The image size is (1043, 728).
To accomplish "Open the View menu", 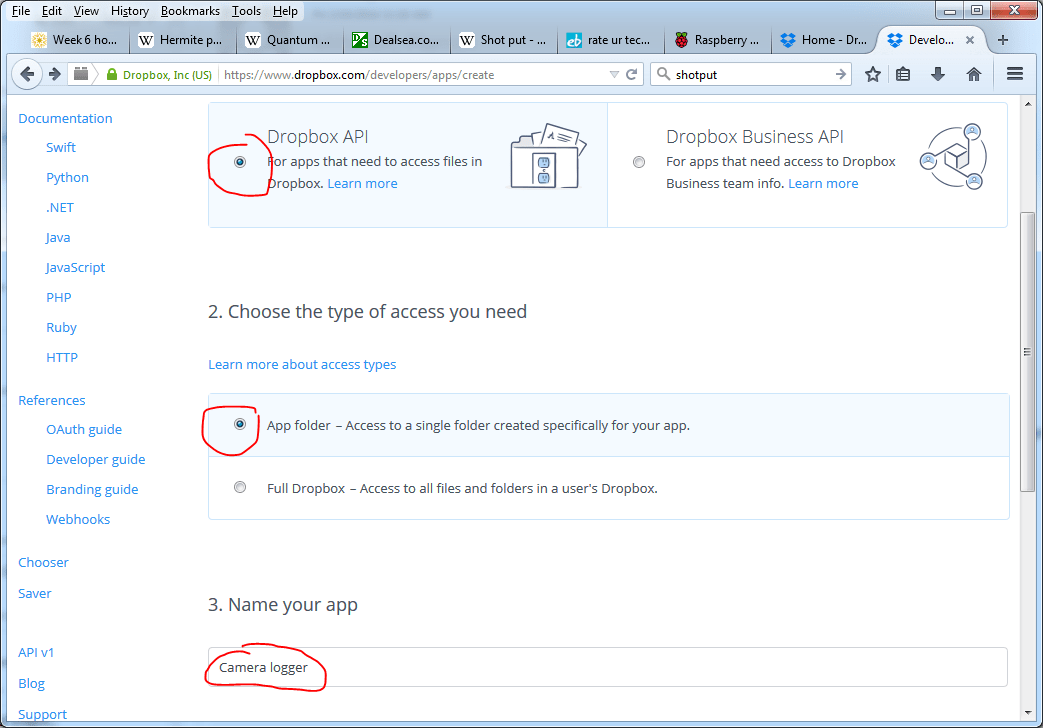I will 86,11.
